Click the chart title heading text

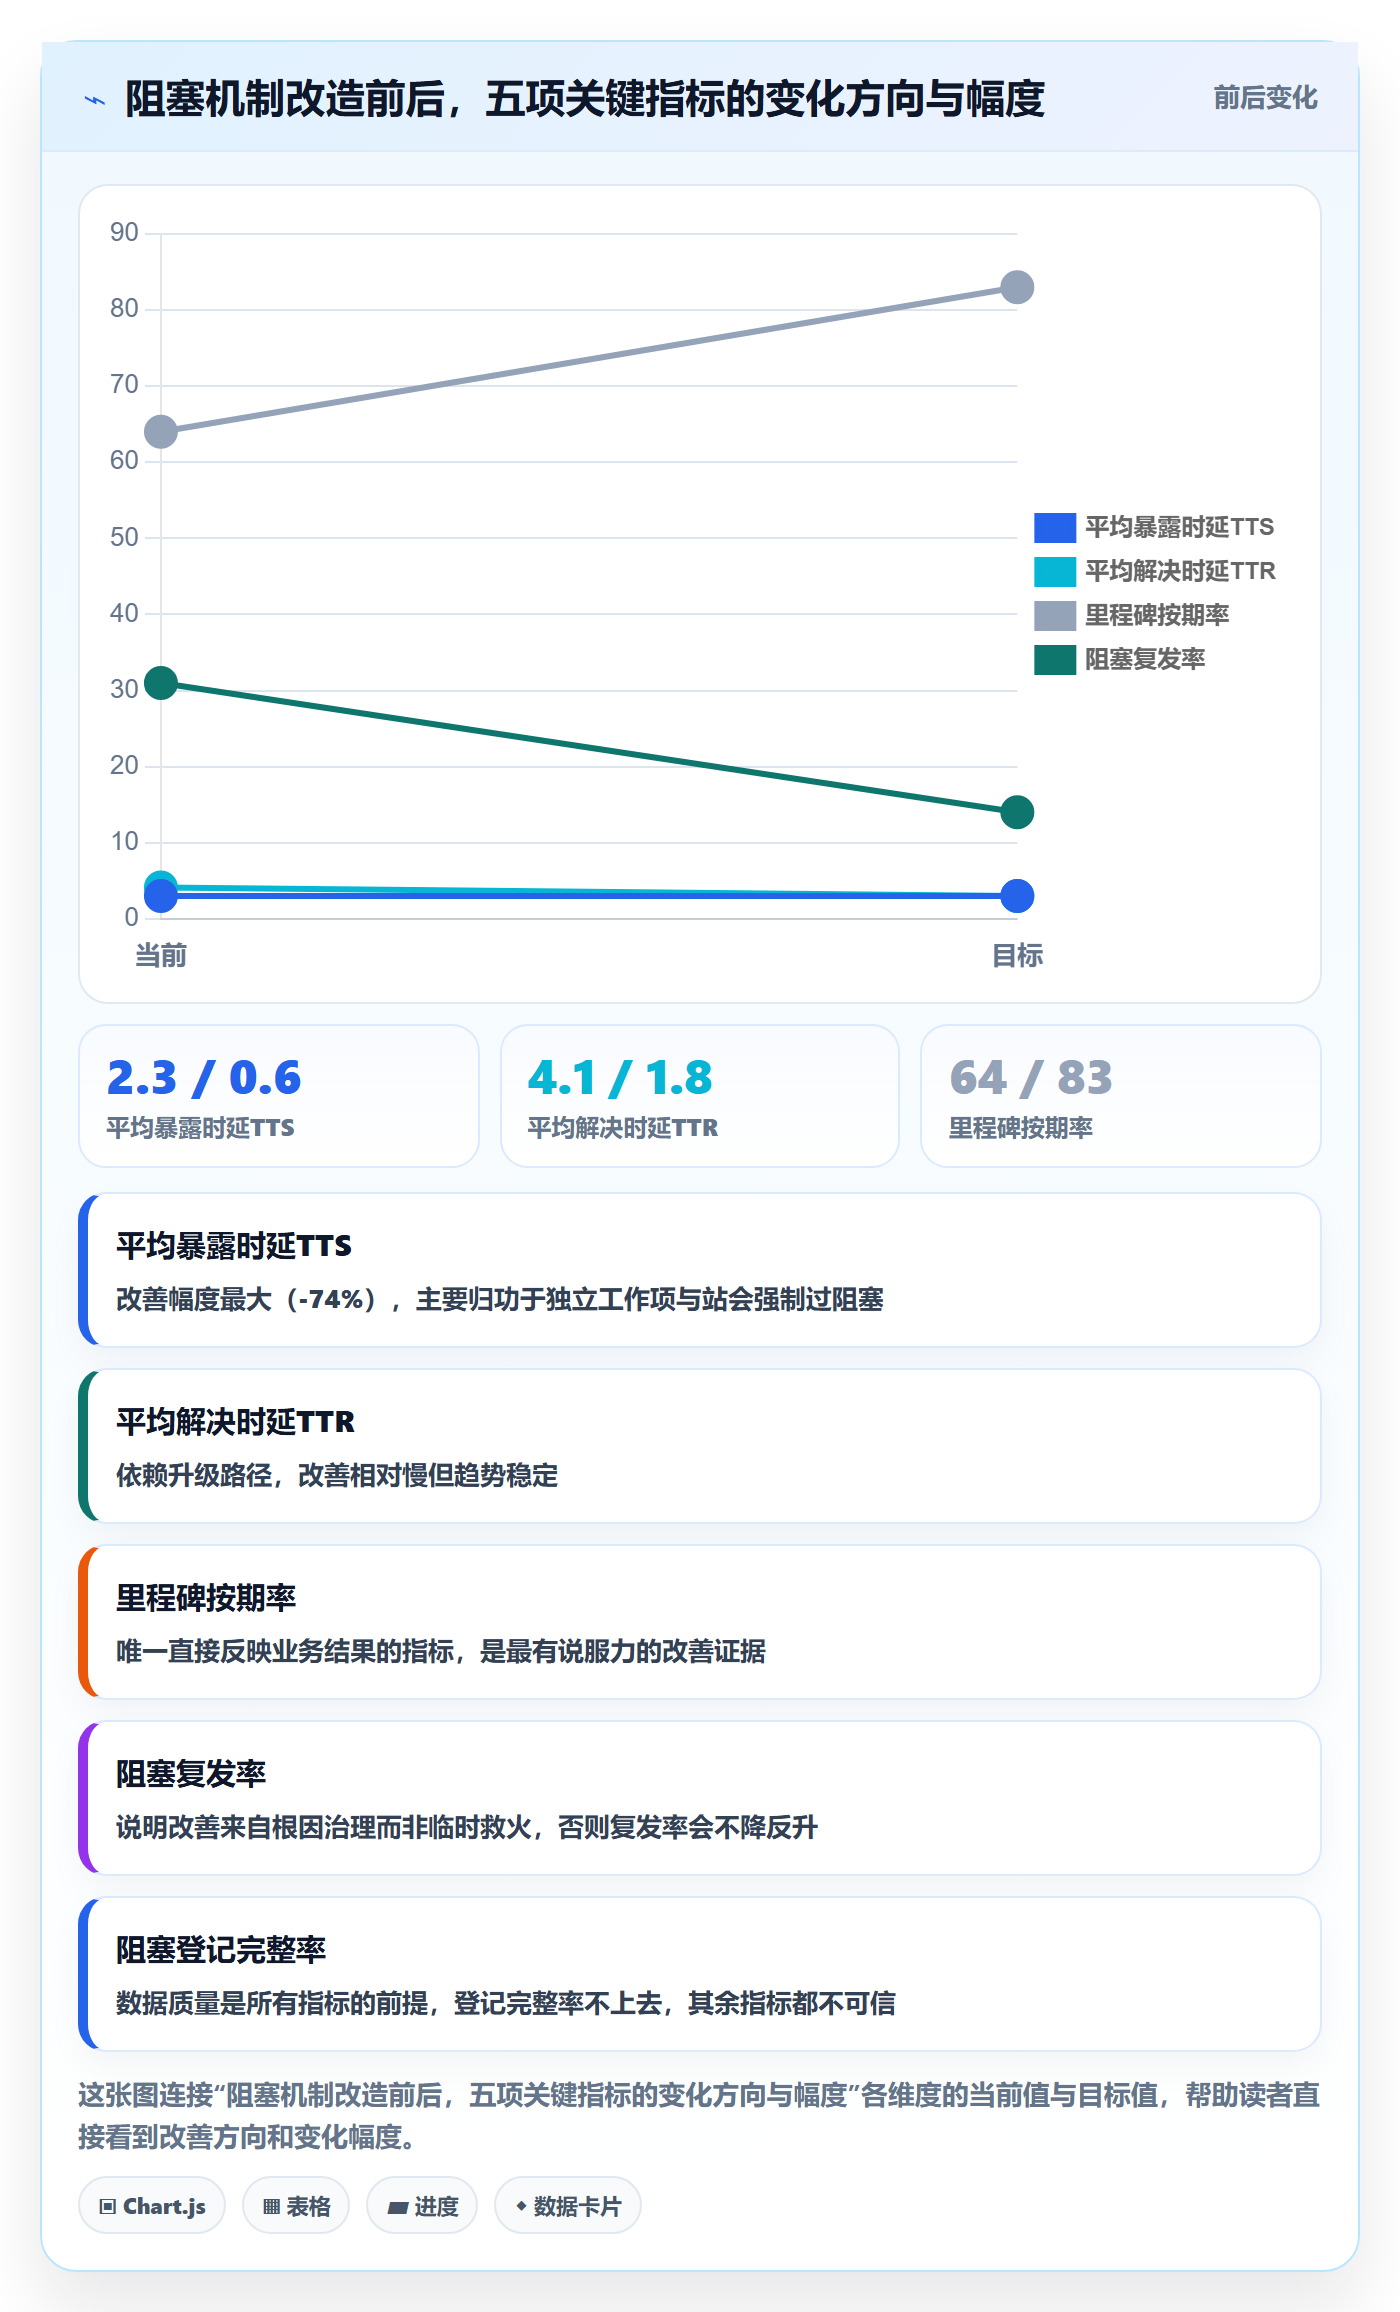(x=585, y=99)
